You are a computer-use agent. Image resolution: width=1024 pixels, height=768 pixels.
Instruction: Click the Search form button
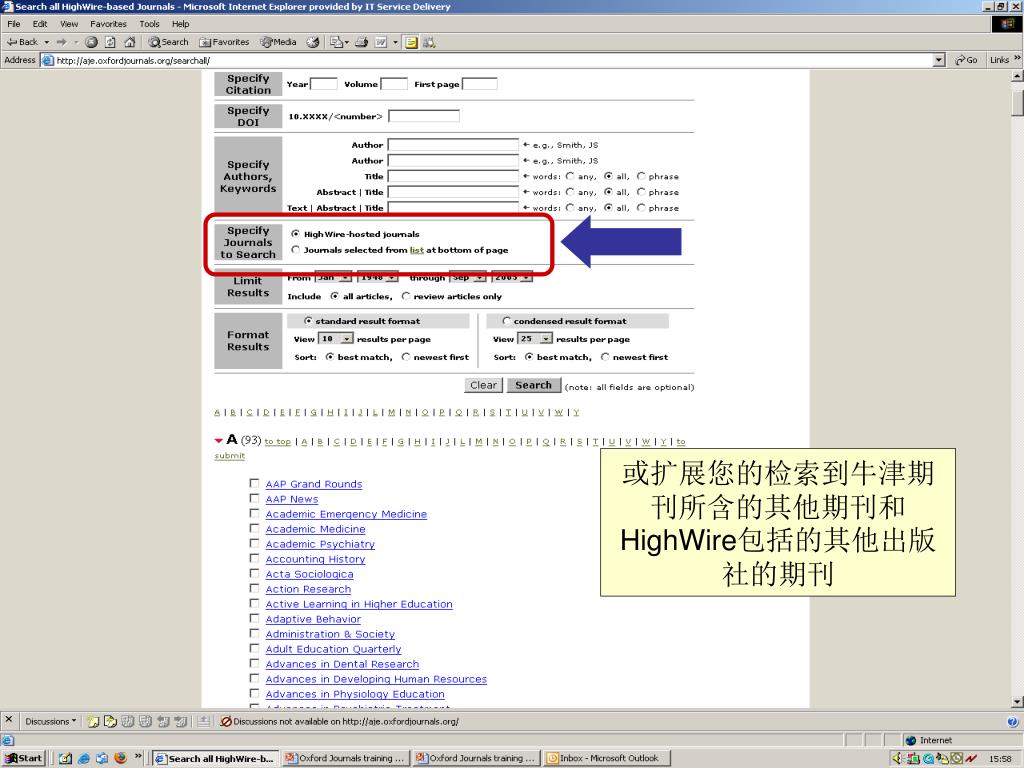click(534, 385)
